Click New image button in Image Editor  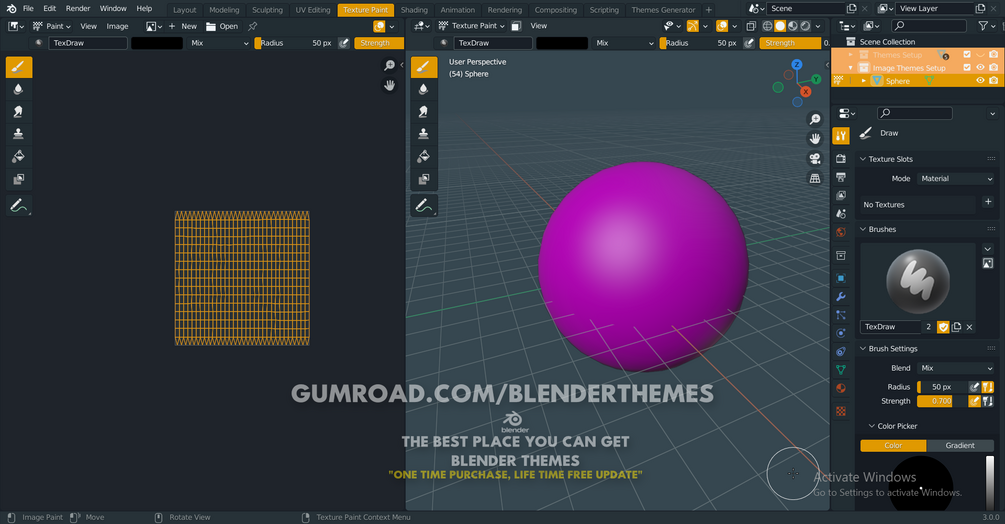click(183, 26)
